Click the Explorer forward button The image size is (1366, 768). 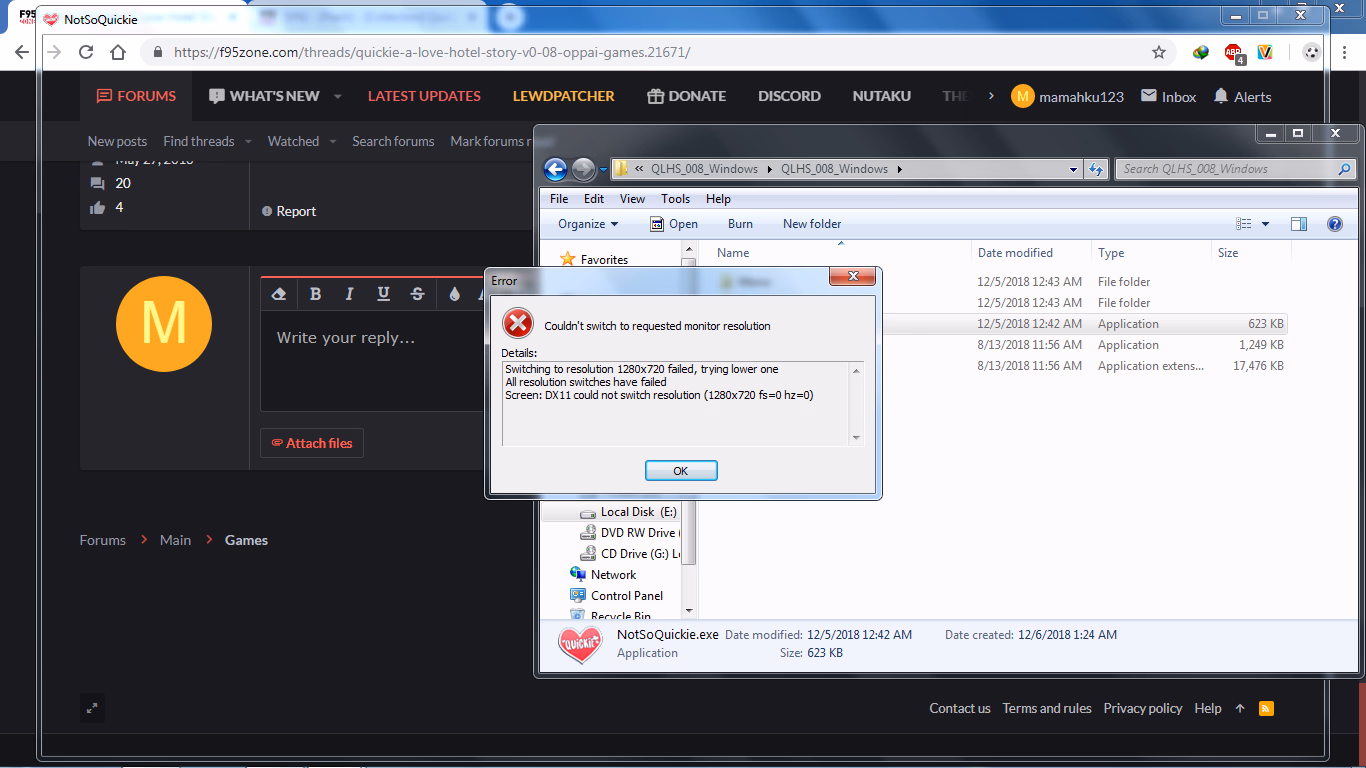click(583, 169)
